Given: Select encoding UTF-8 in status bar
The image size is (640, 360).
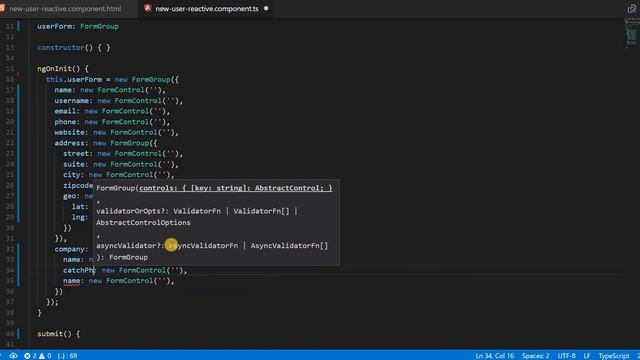Looking at the screenshot, I should point(567,356).
